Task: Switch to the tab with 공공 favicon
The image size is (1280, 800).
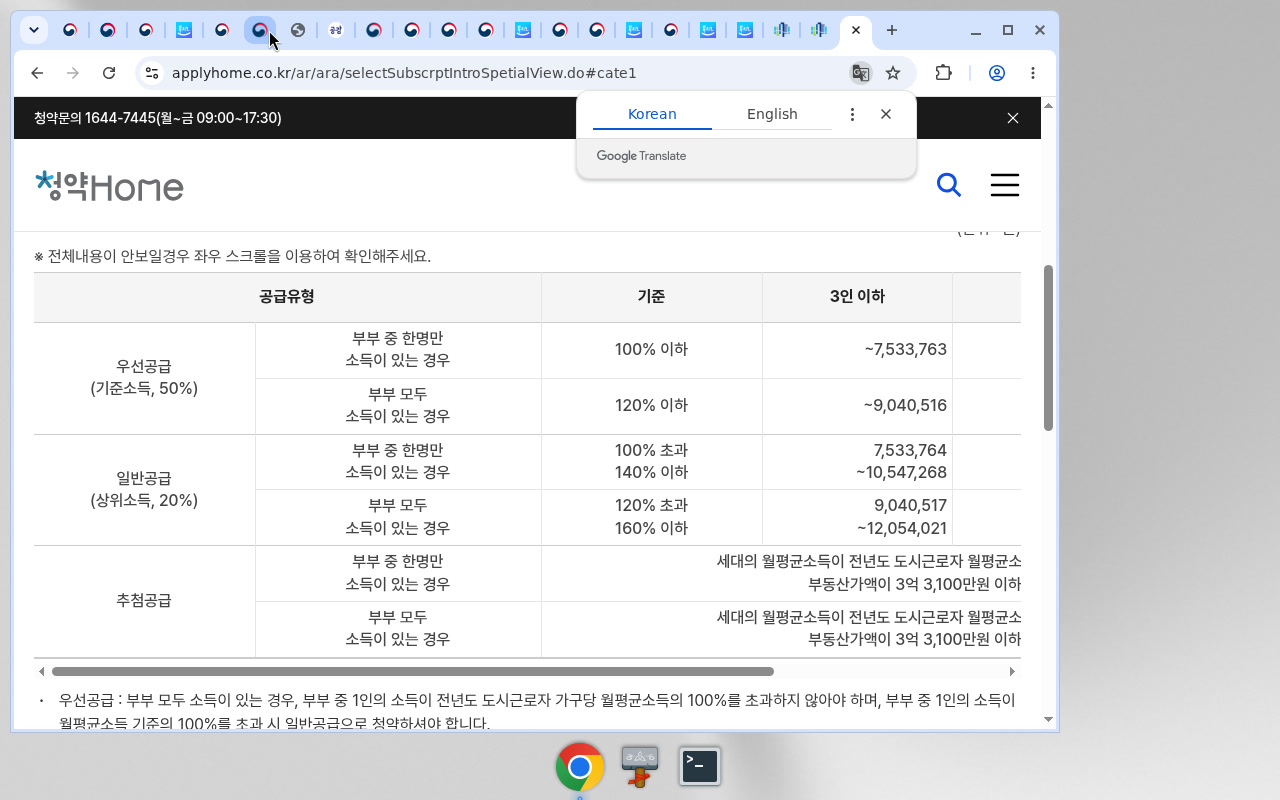Action: [x=336, y=30]
